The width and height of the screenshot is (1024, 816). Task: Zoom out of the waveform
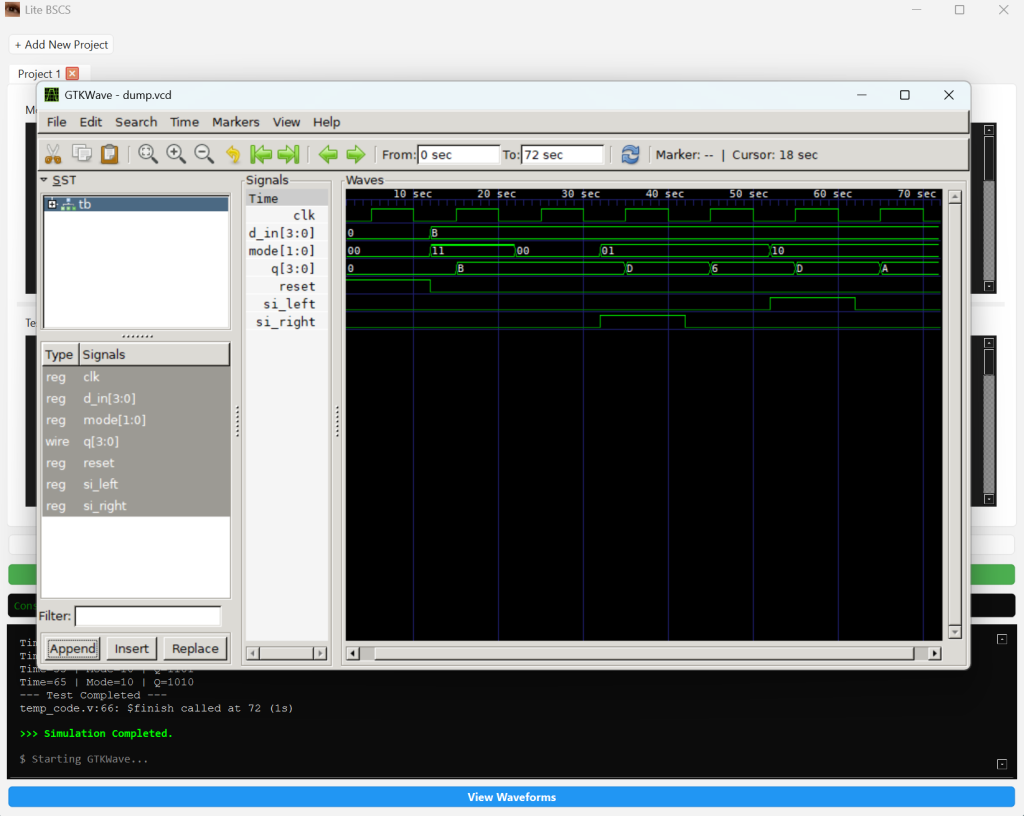coord(204,154)
